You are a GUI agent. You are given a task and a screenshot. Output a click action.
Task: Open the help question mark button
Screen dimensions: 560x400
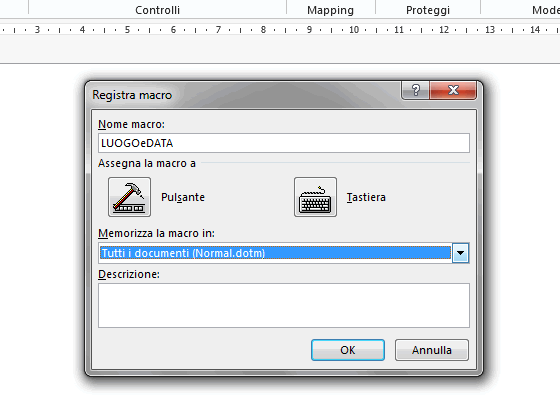(415, 90)
